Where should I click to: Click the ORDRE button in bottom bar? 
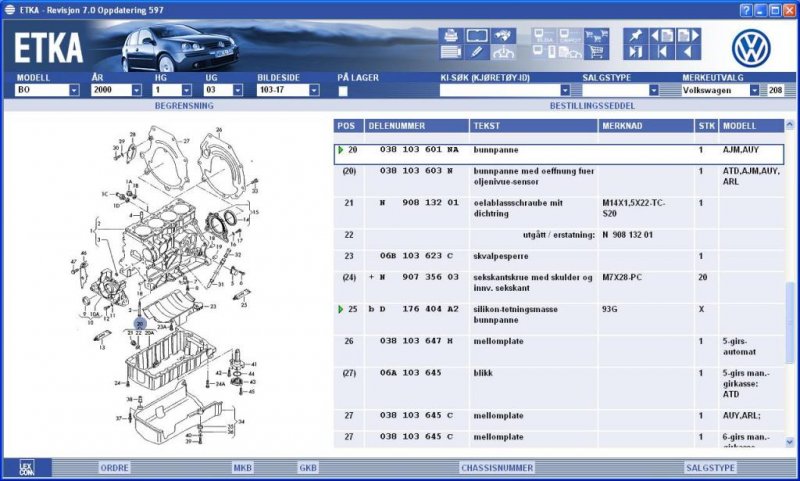114,467
